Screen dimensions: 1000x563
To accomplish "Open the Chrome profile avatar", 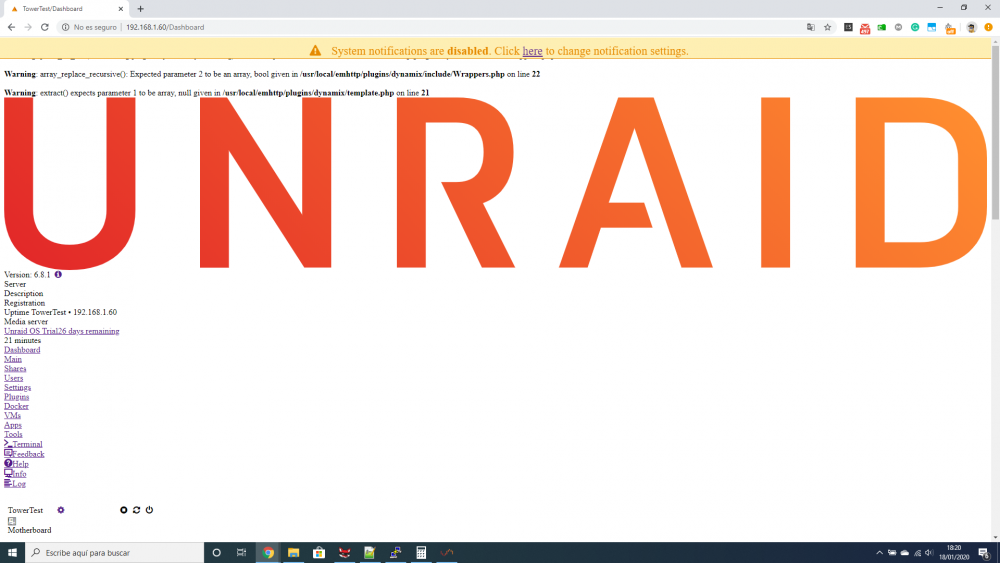I will tap(971, 27).
